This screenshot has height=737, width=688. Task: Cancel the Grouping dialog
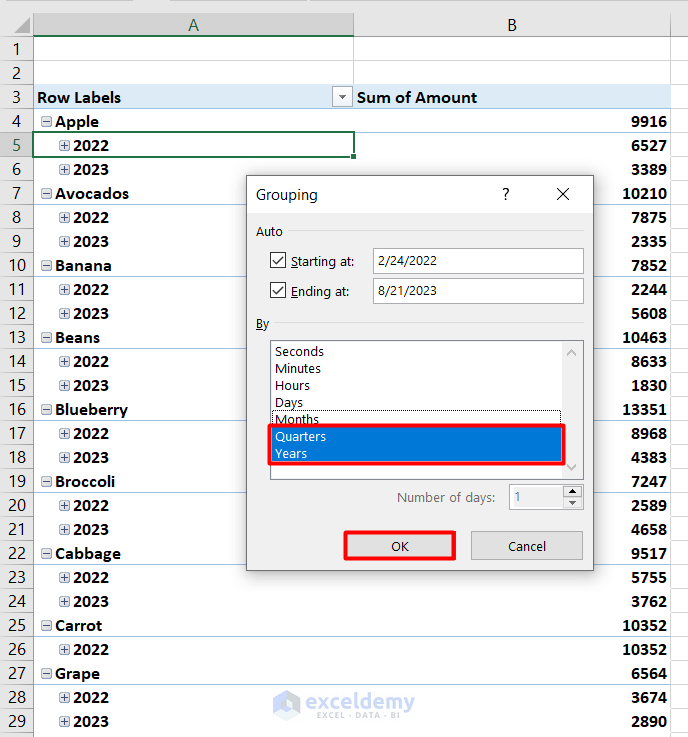coord(527,546)
